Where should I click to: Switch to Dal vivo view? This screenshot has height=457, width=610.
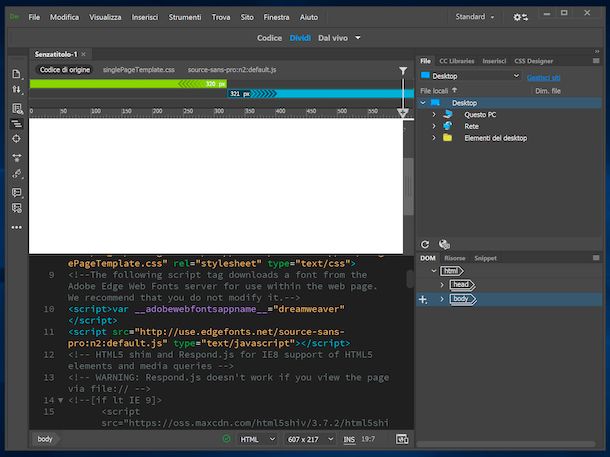pos(333,38)
